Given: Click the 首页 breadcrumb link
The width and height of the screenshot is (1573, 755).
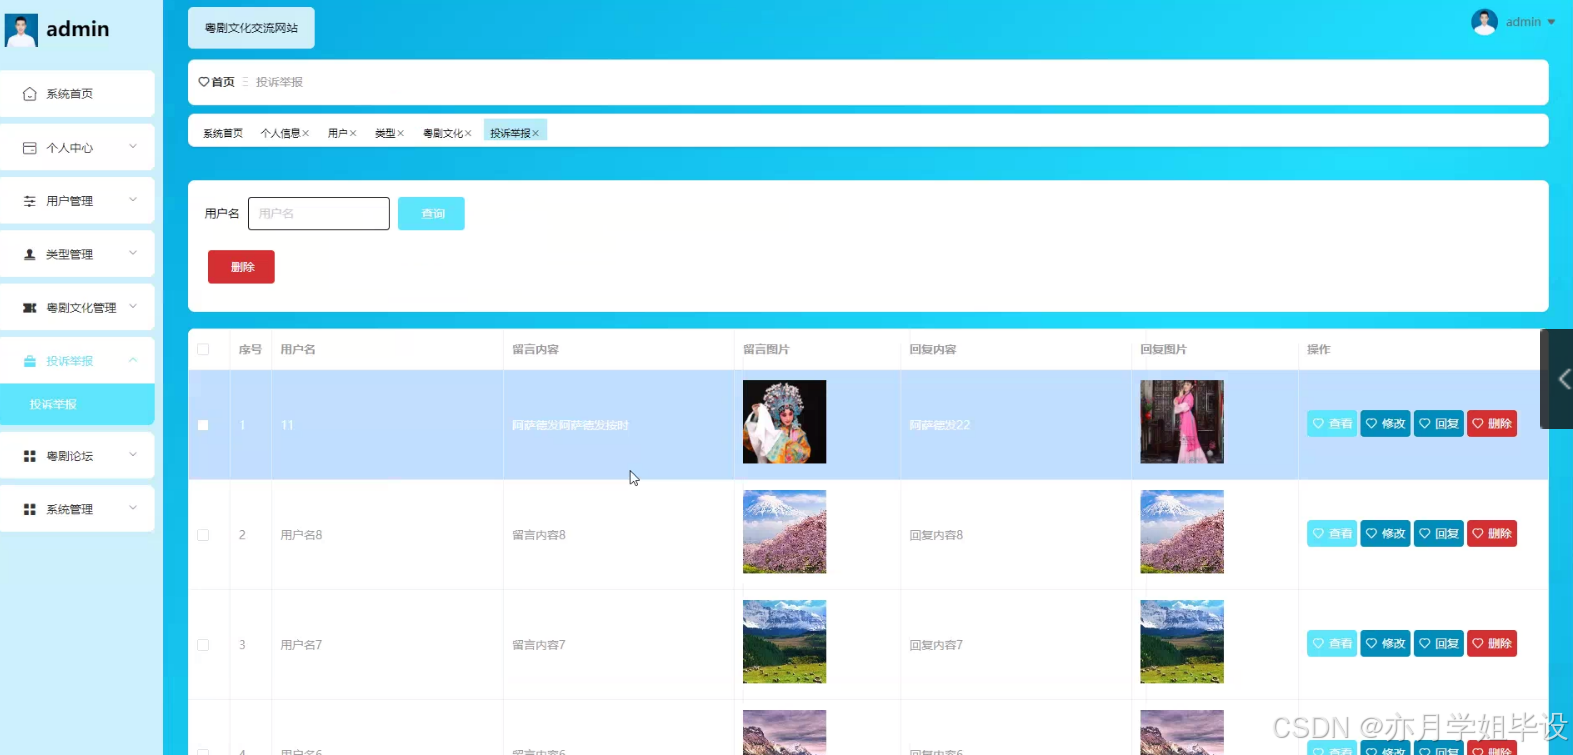Looking at the screenshot, I should [x=223, y=82].
